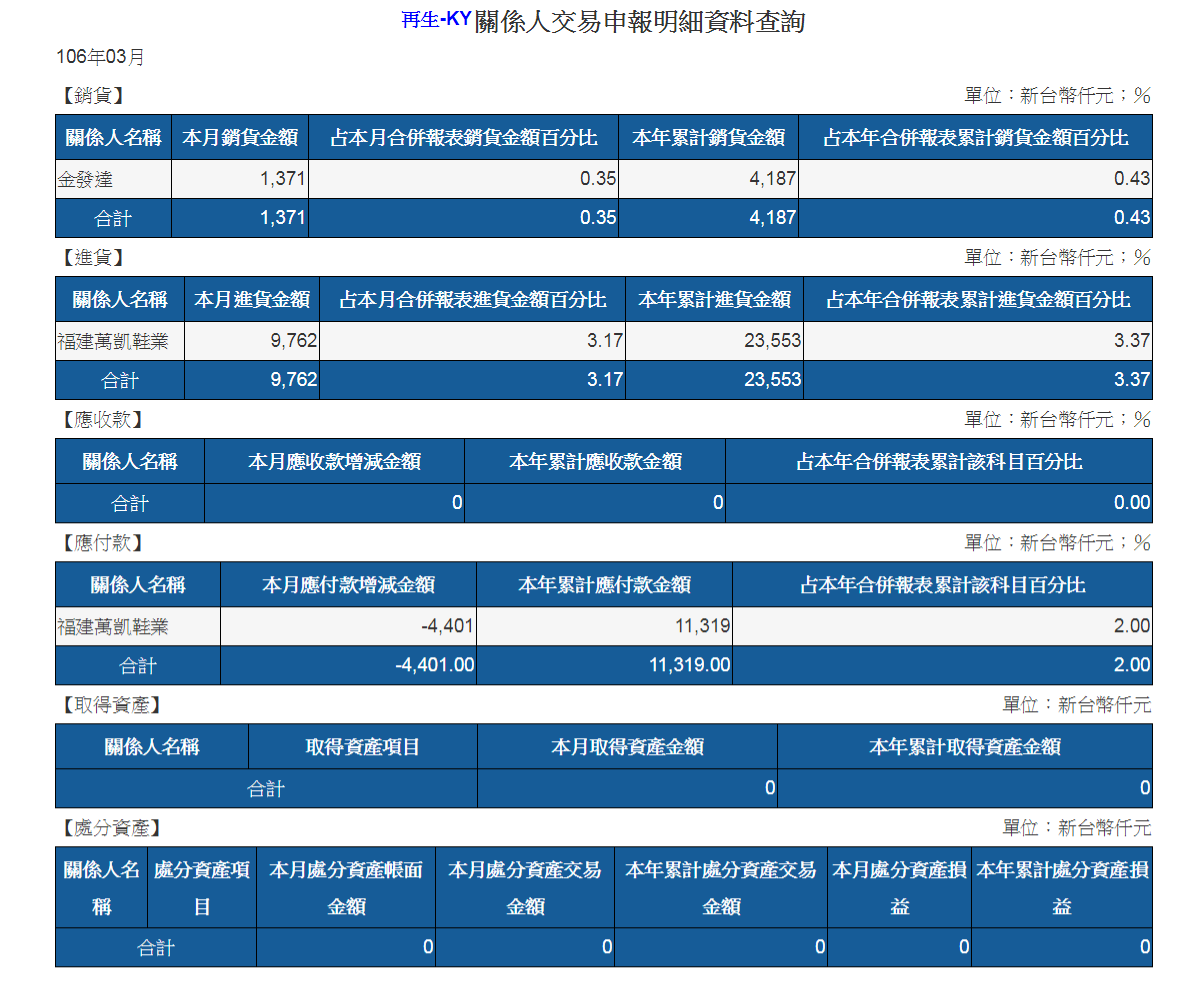Select the 【處分資產】 section heading
1192x984 pixels.
(x=112, y=828)
